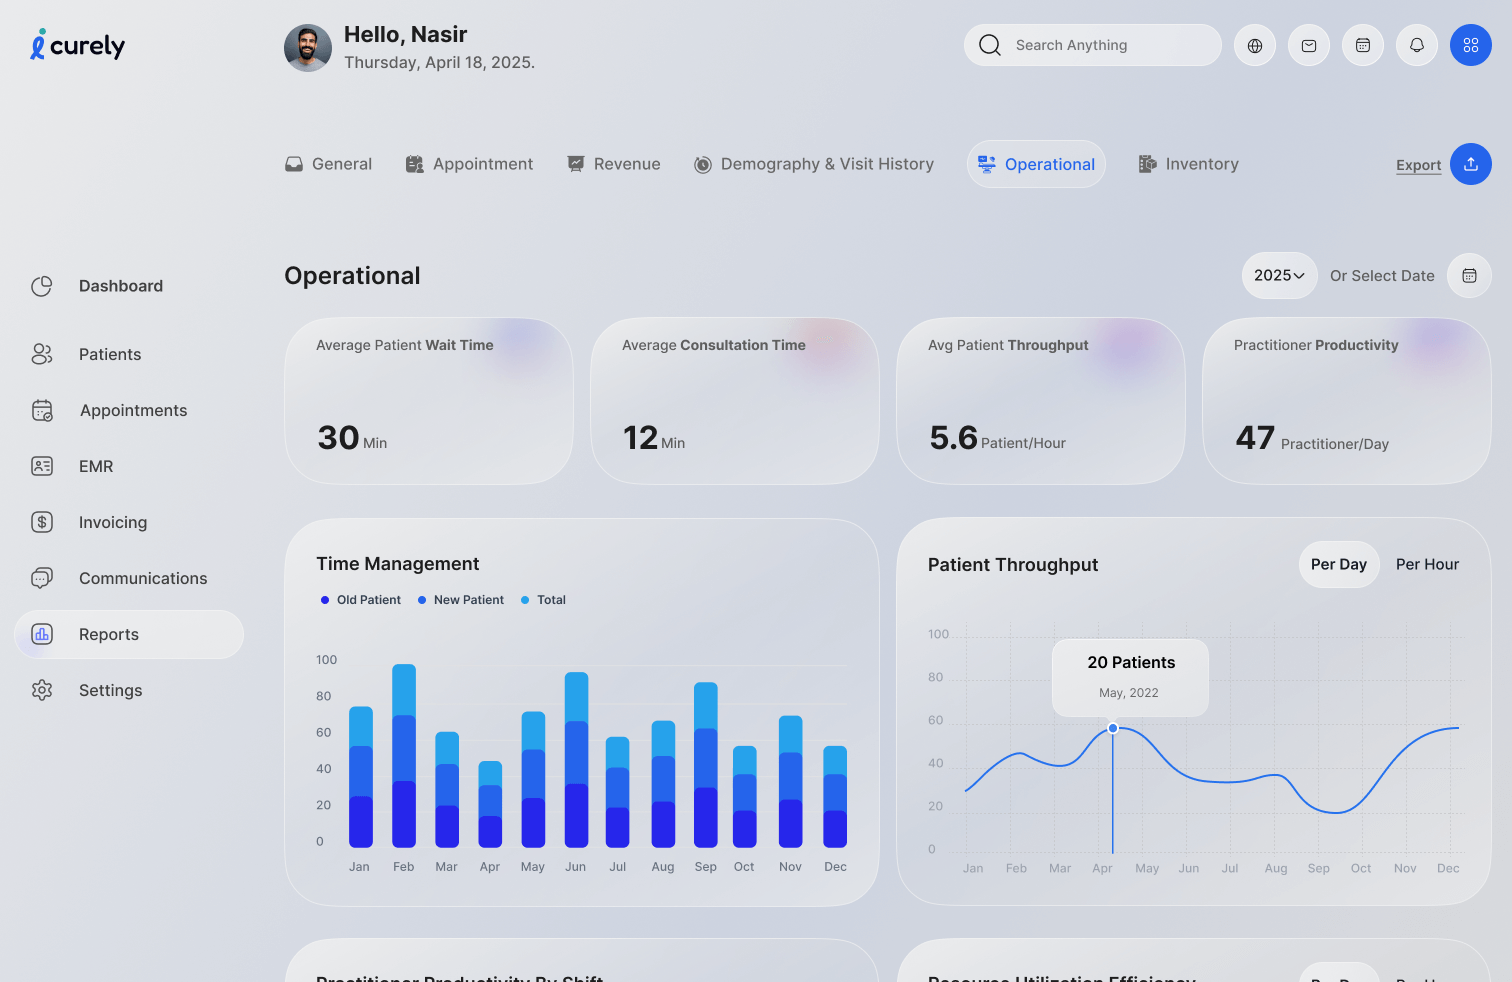Toggle New Patient legend series
1512x982 pixels.
461,600
